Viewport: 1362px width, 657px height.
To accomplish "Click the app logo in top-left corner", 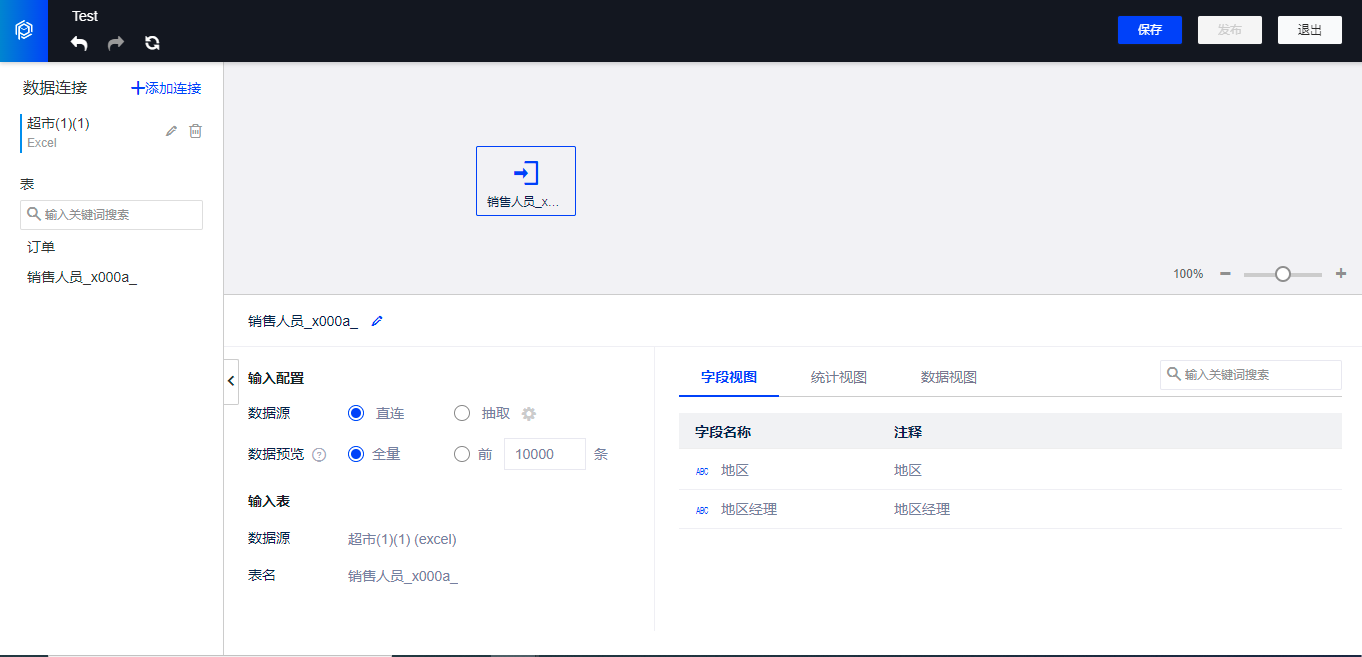I will [24, 31].
